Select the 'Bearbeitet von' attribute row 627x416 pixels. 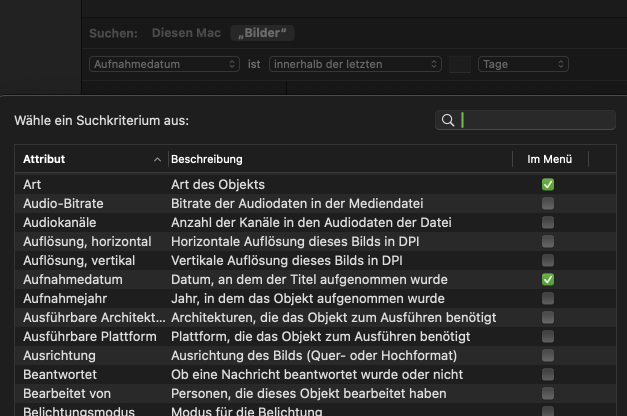coord(315,394)
